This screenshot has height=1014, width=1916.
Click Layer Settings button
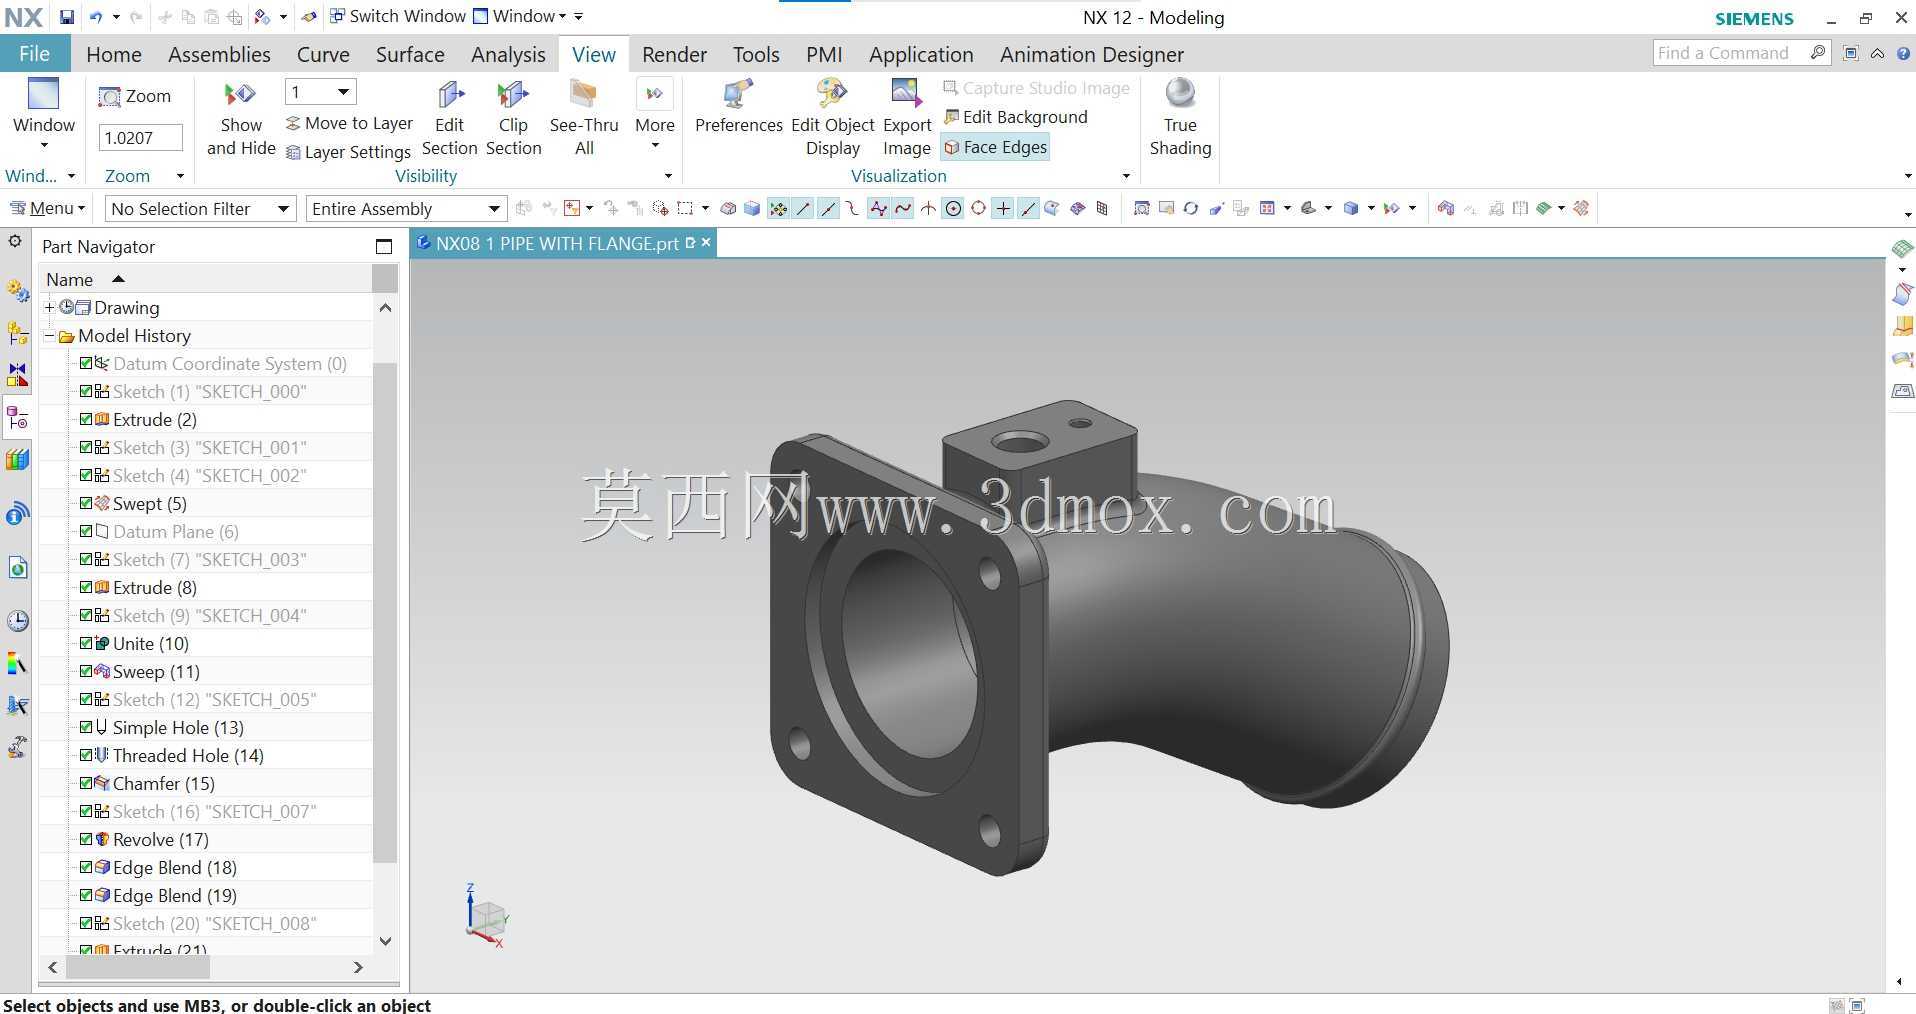coord(348,152)
